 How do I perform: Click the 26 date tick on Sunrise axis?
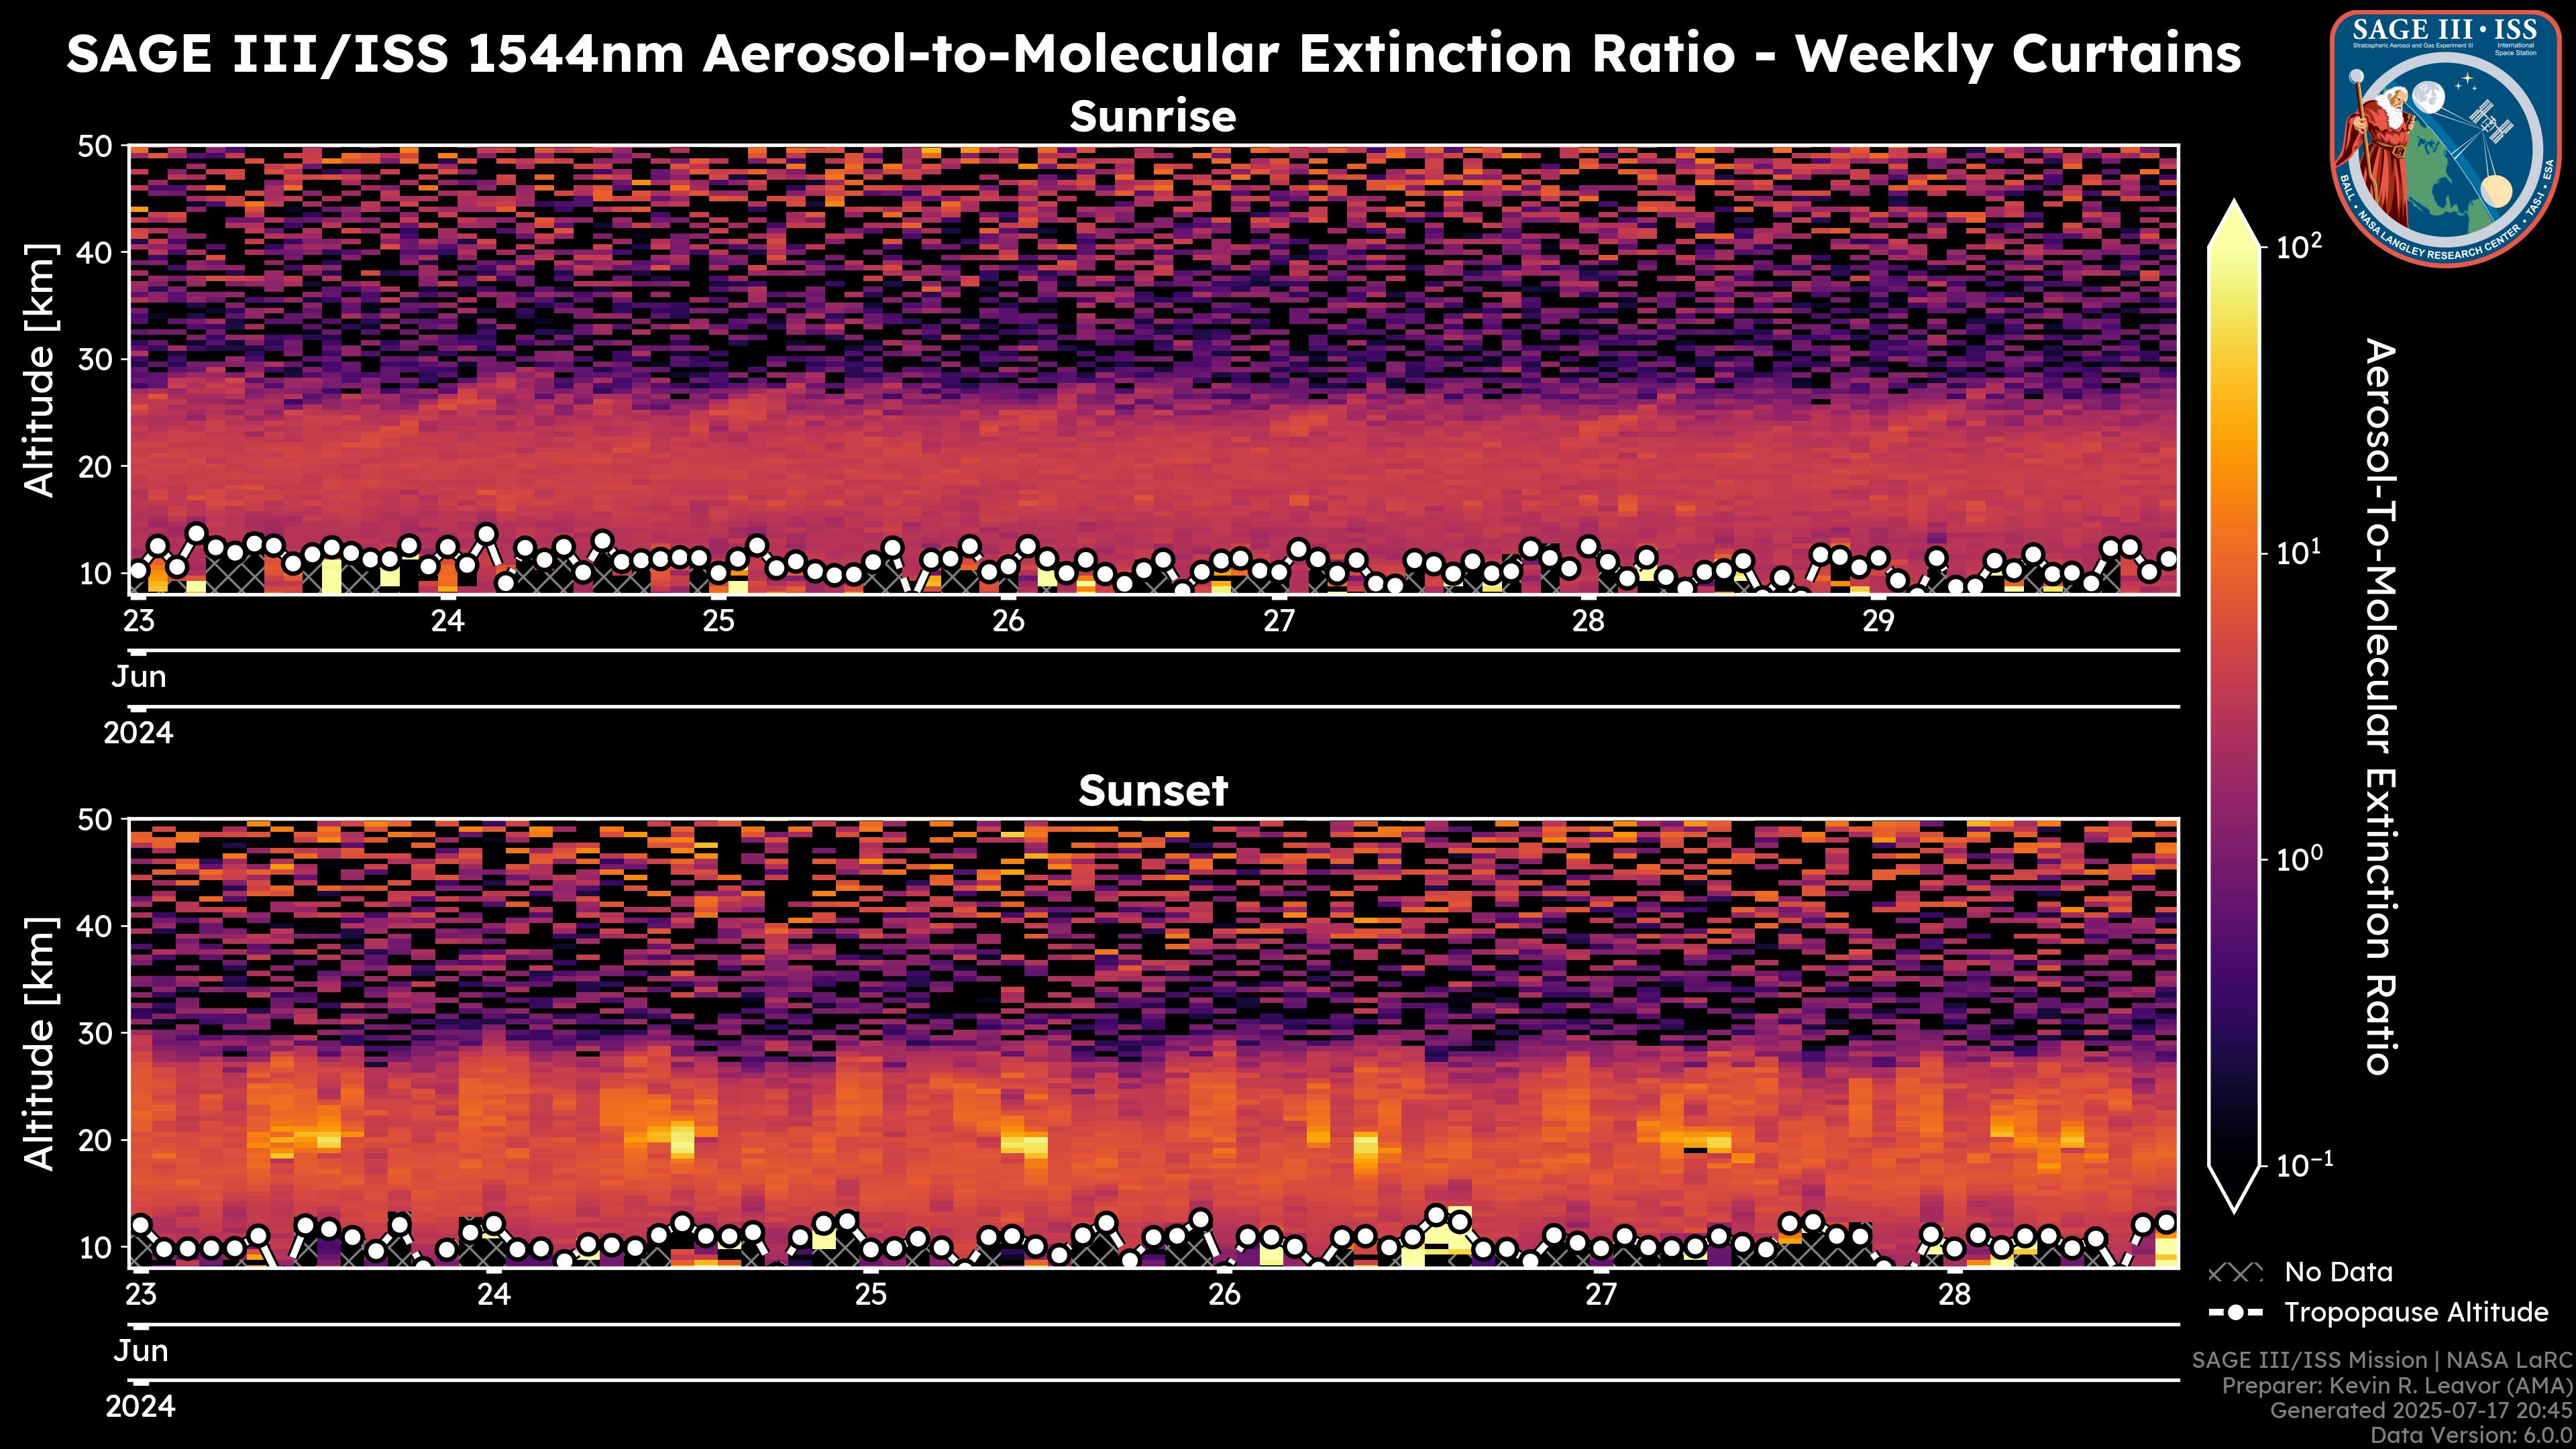pos(1008,621)
